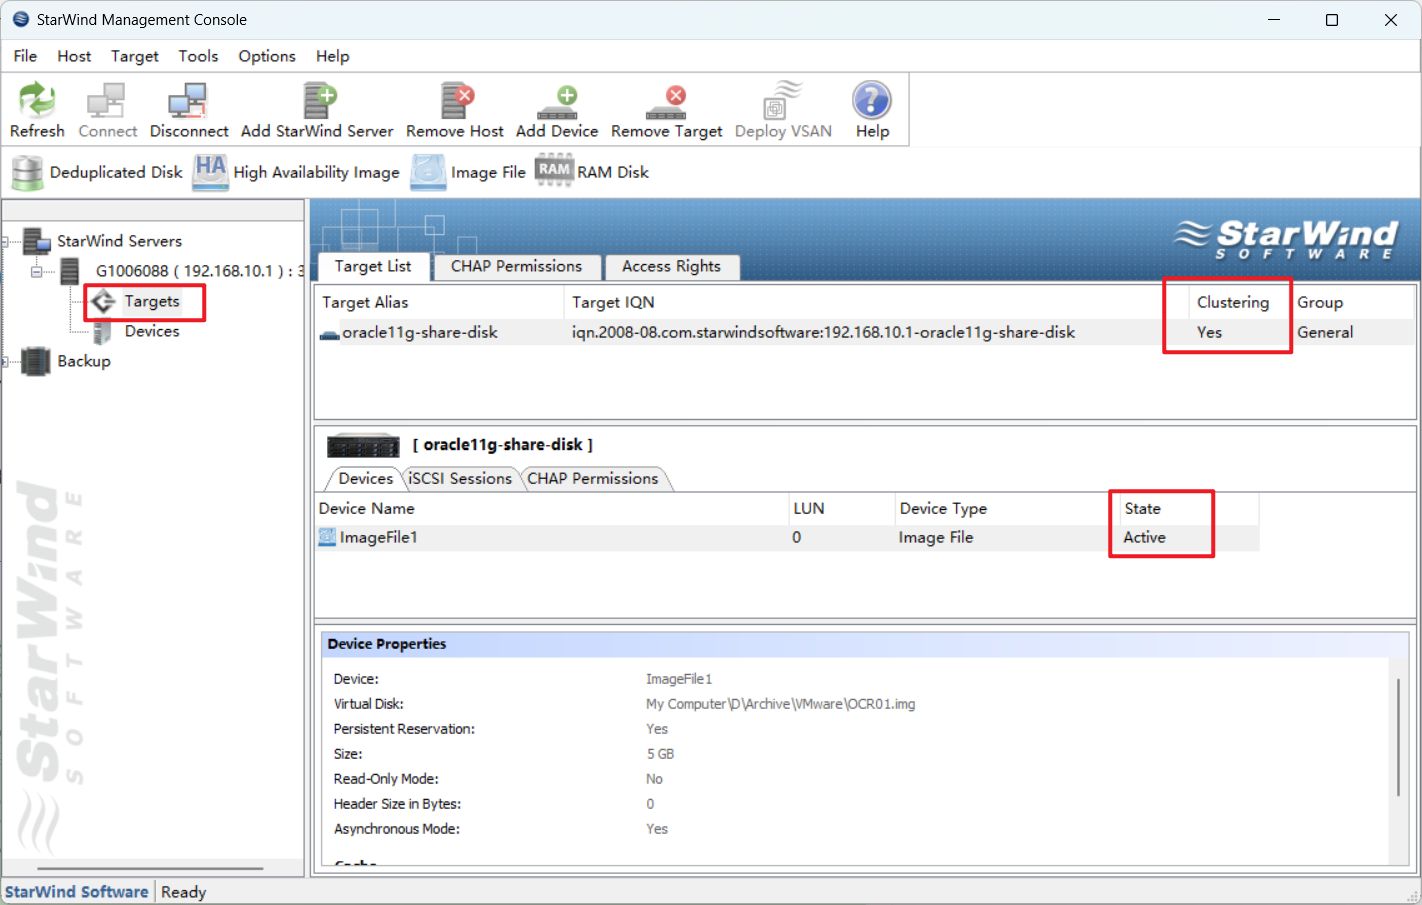This screenshot has height=905, width=1422.
Task: Select the Deduplicated Disk device icon
Action: [x=27, y=172]
